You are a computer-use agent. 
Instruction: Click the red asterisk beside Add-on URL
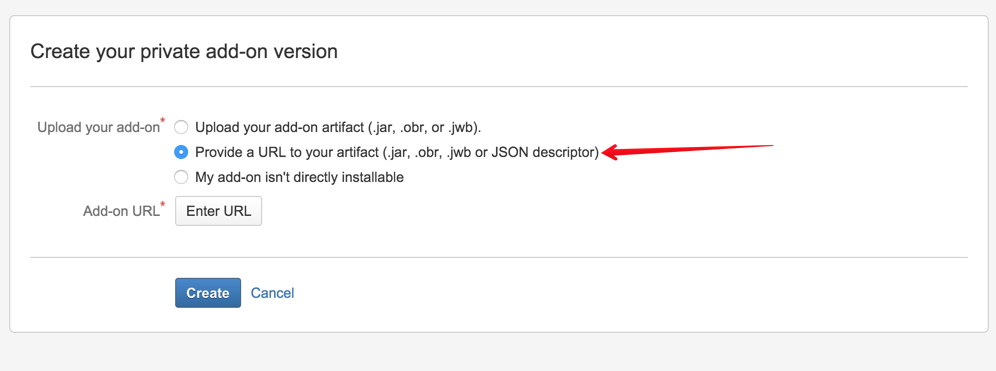(163, 205)
